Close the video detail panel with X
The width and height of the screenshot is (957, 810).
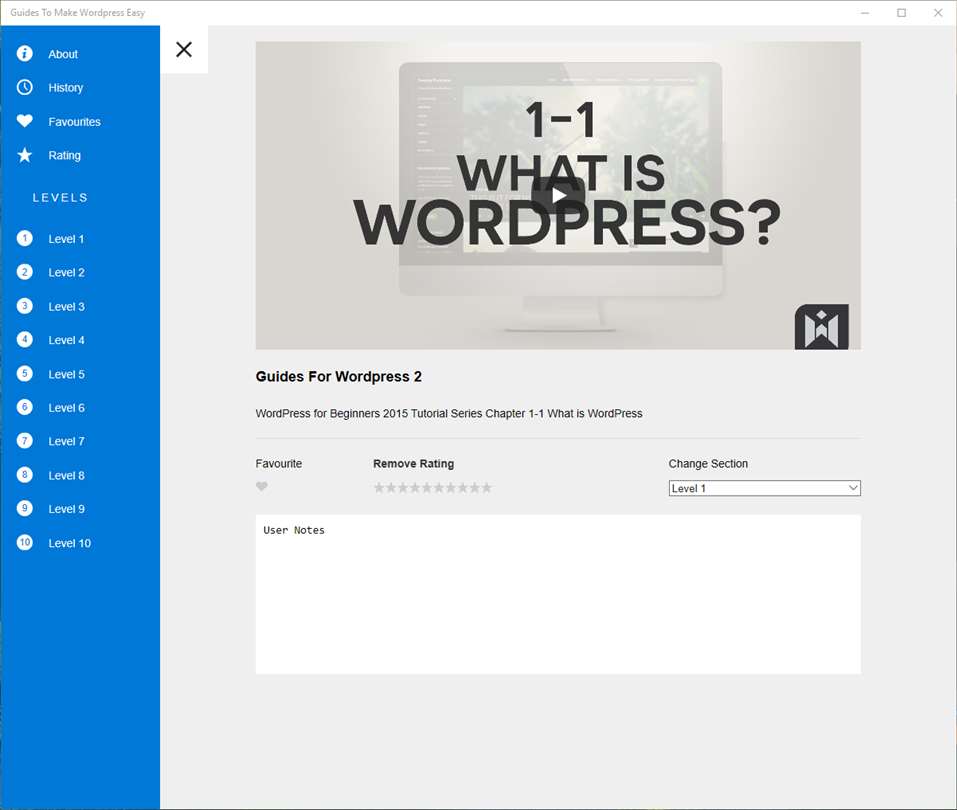[184, 49]
